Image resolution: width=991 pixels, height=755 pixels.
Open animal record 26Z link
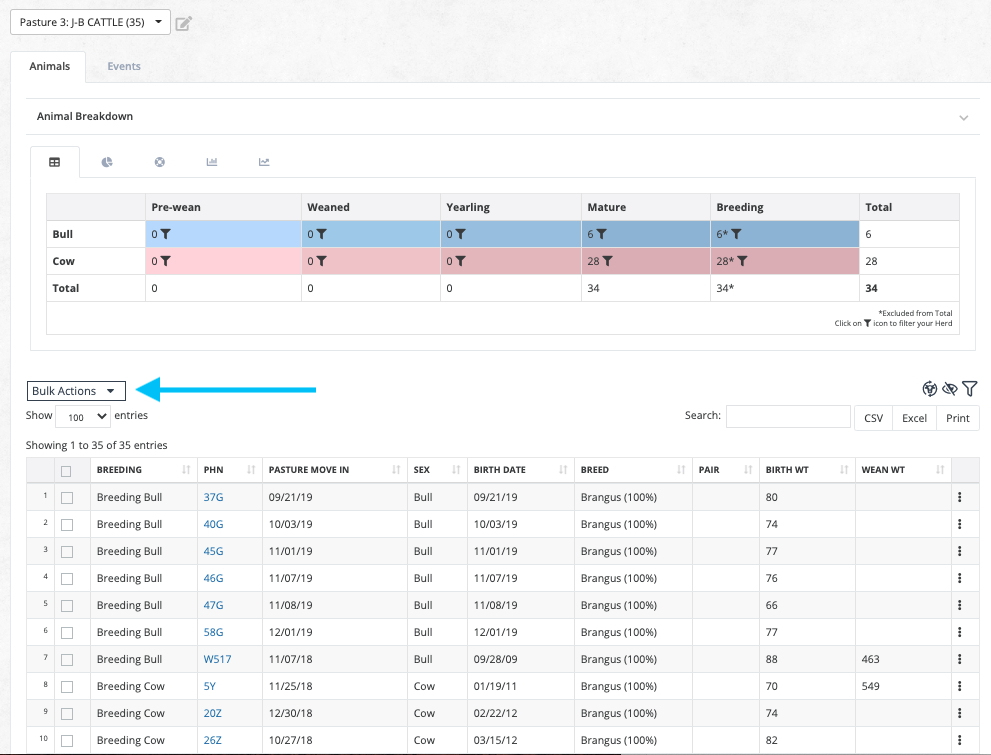click(212, 740)
